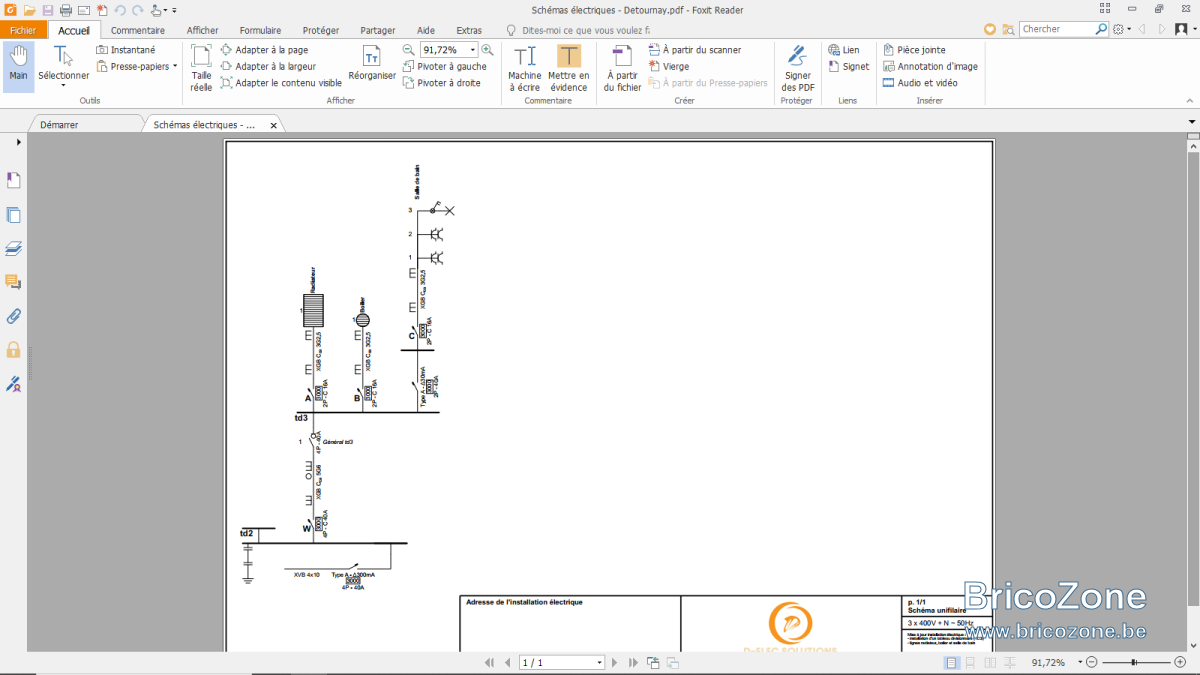Open signatures panel in left sidebar
Viewport: 1200px width, 675px height.
point(14,383)
